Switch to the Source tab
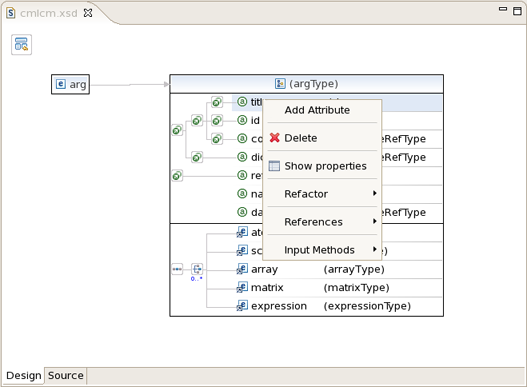527x387 pixels. coord(66,376)
